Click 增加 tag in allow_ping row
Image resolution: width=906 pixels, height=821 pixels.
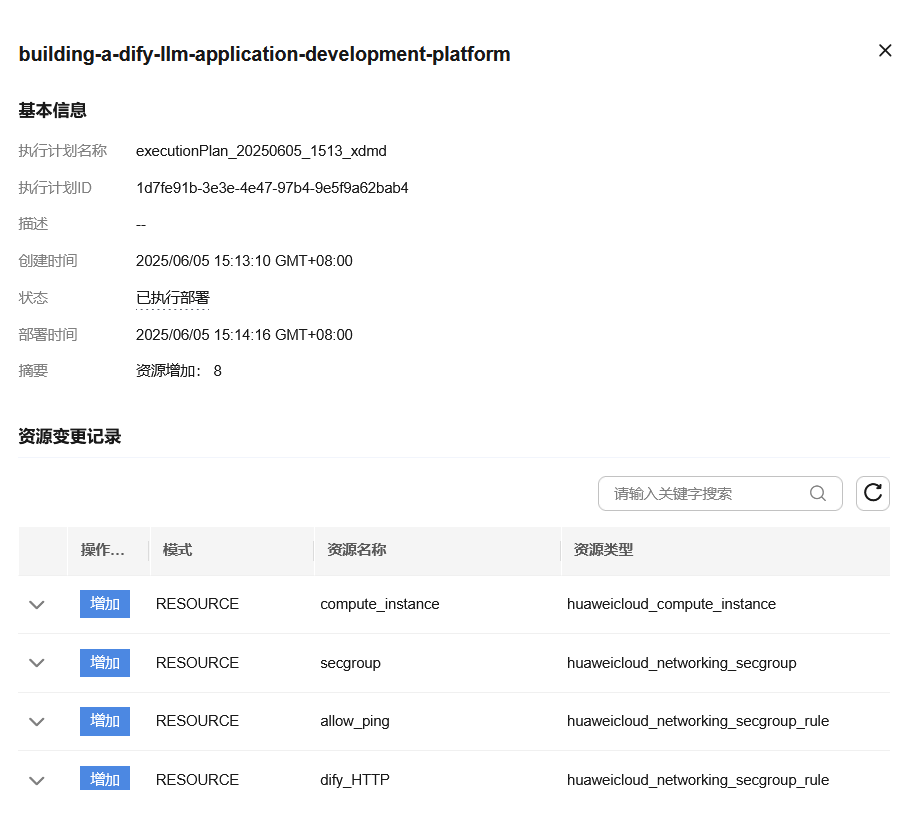pos(105,721)
